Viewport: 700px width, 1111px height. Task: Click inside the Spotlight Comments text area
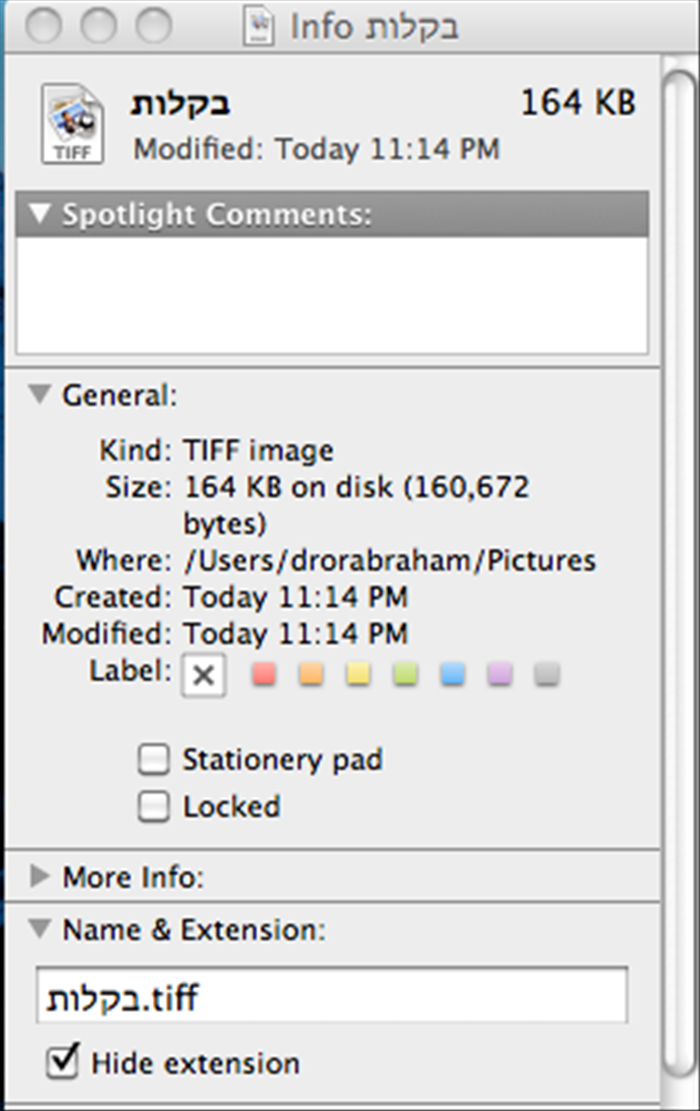332,295
